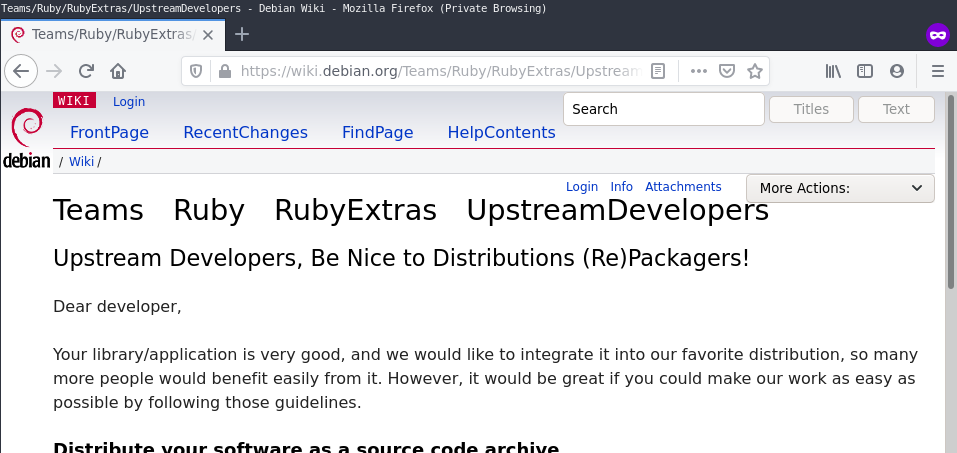Bookmark this page with the star icon
The image size is (957, 453).
click(755, 71)
